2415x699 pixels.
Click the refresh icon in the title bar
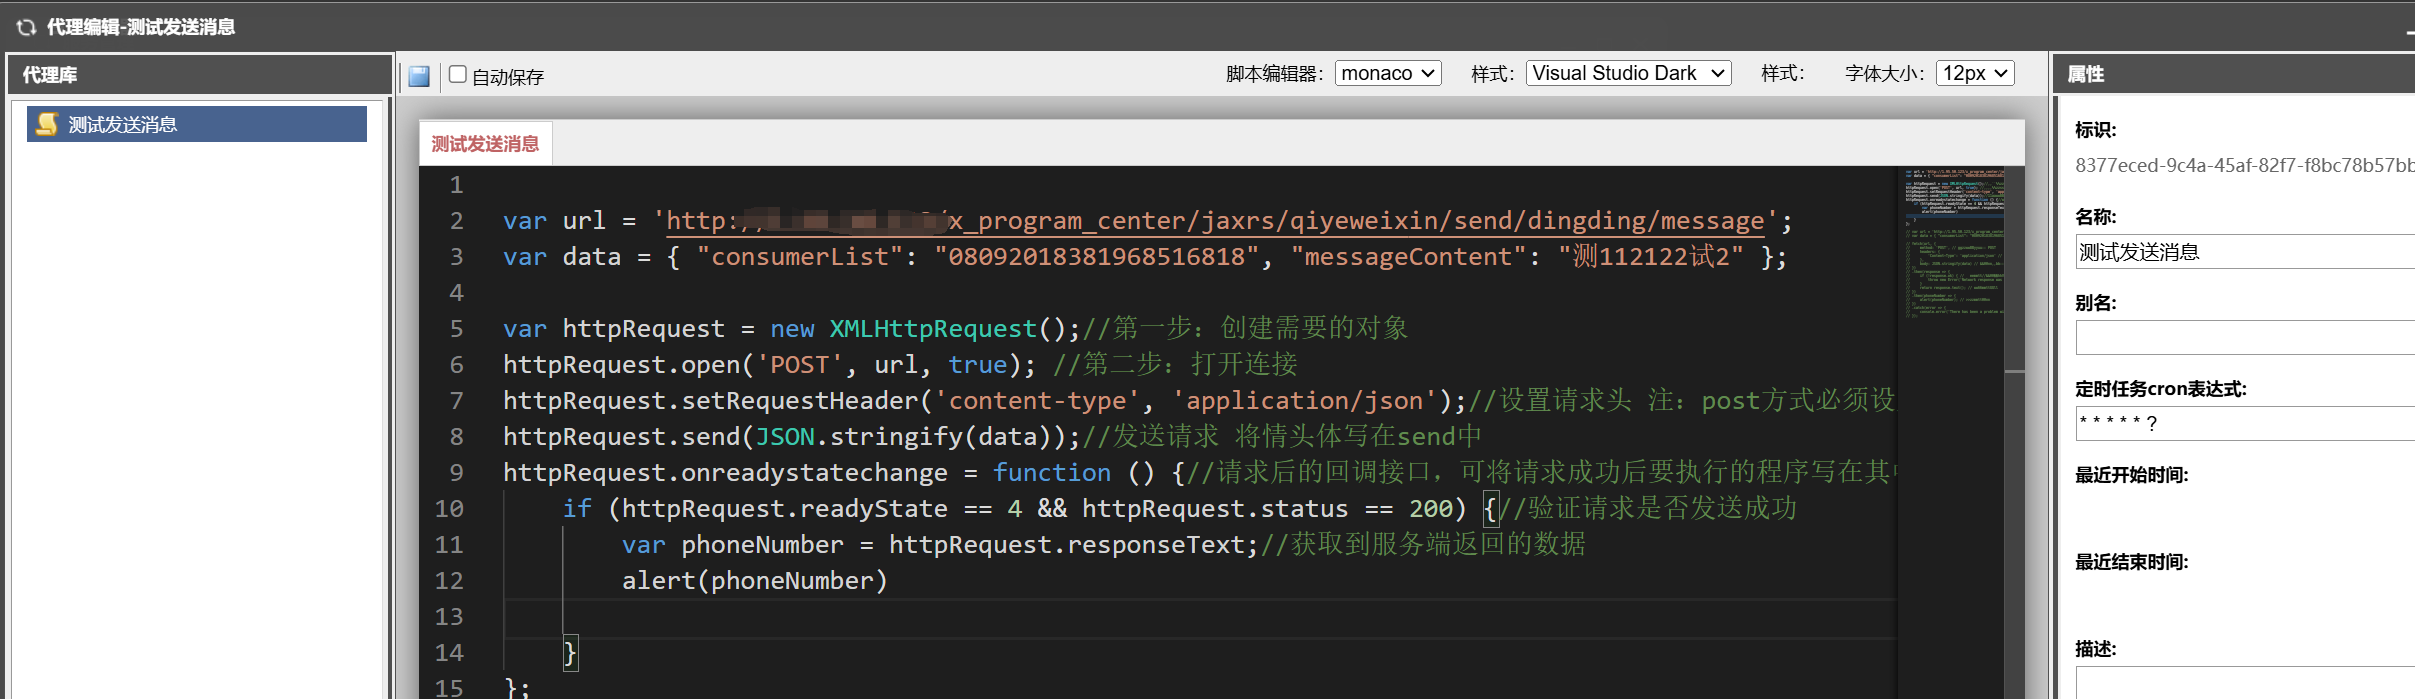(26, 27)
